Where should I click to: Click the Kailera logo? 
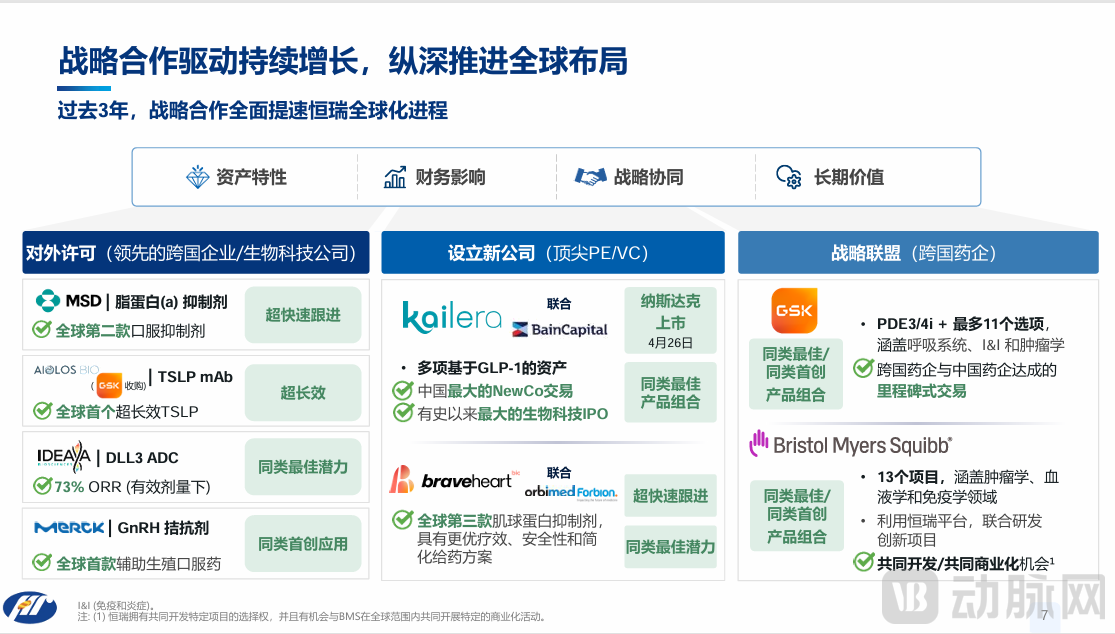tap(452, 317)
